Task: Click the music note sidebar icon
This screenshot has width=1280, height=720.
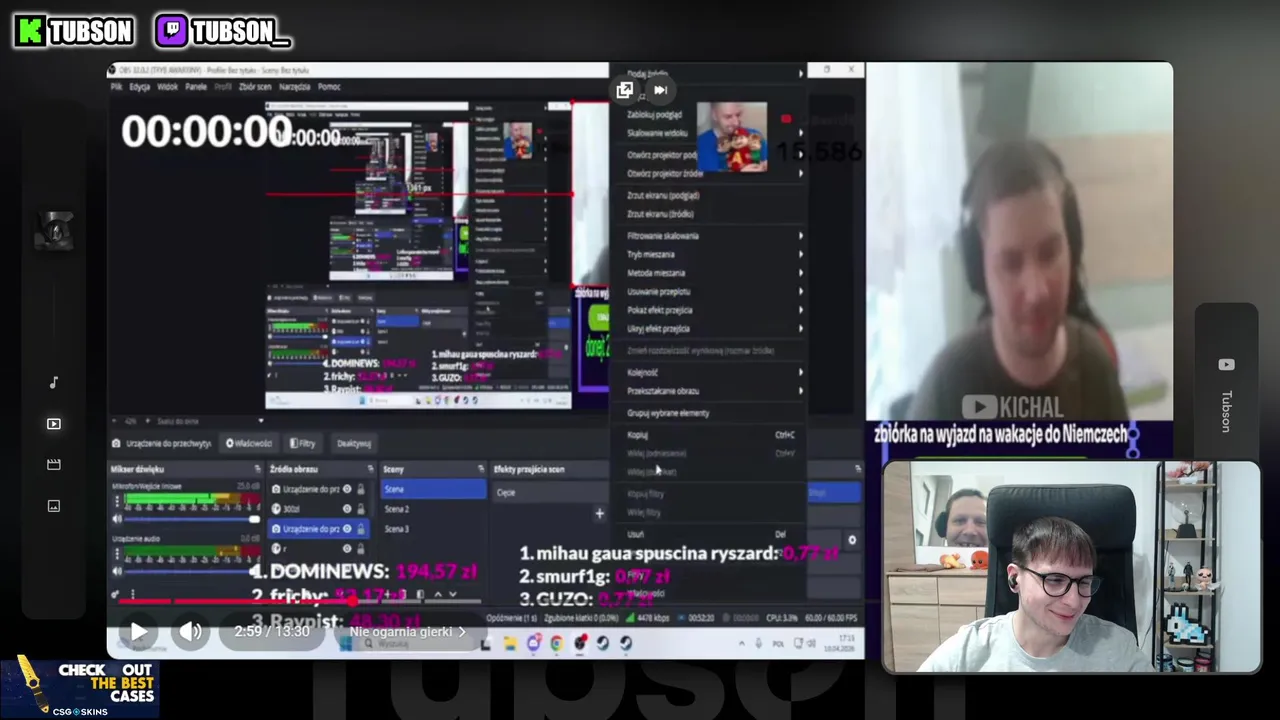Action: tap(54, 383)
